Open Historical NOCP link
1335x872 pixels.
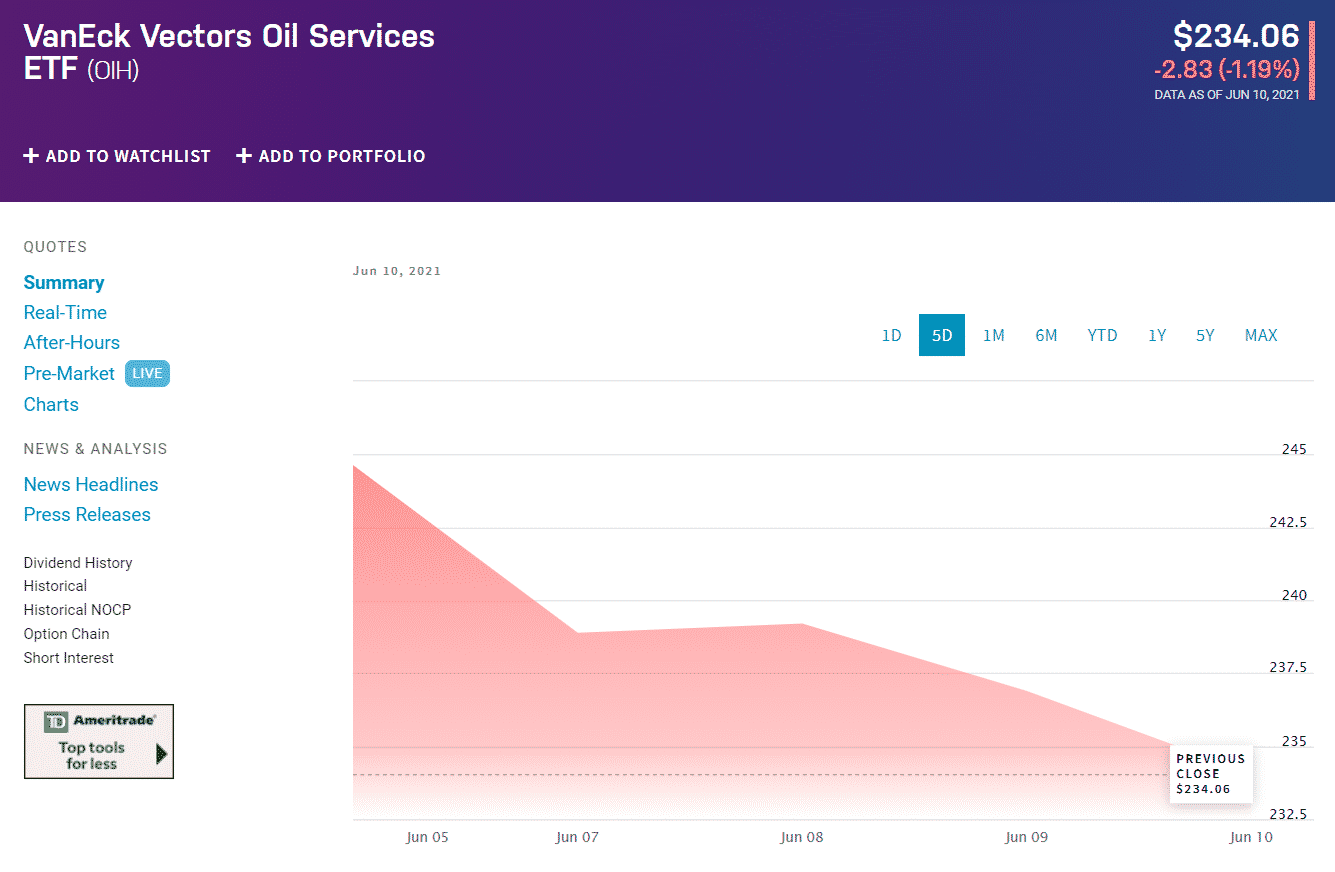coord(77,610)
